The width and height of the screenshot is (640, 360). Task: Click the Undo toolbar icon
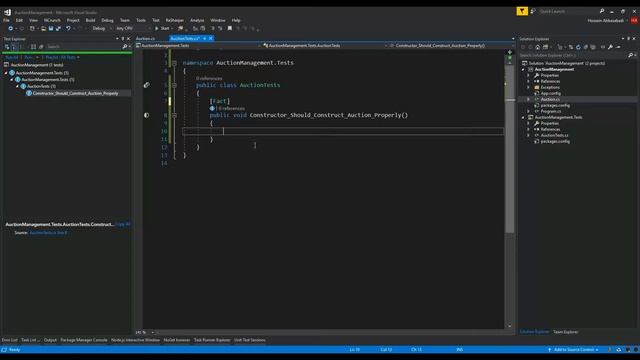pos(68,29)
